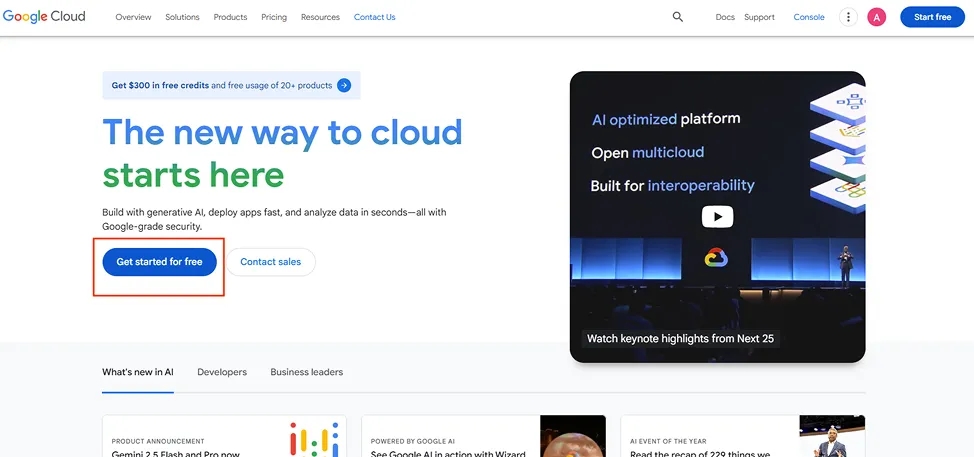Open the Overview menu
974x457 pixels.
tap(134, 17)
